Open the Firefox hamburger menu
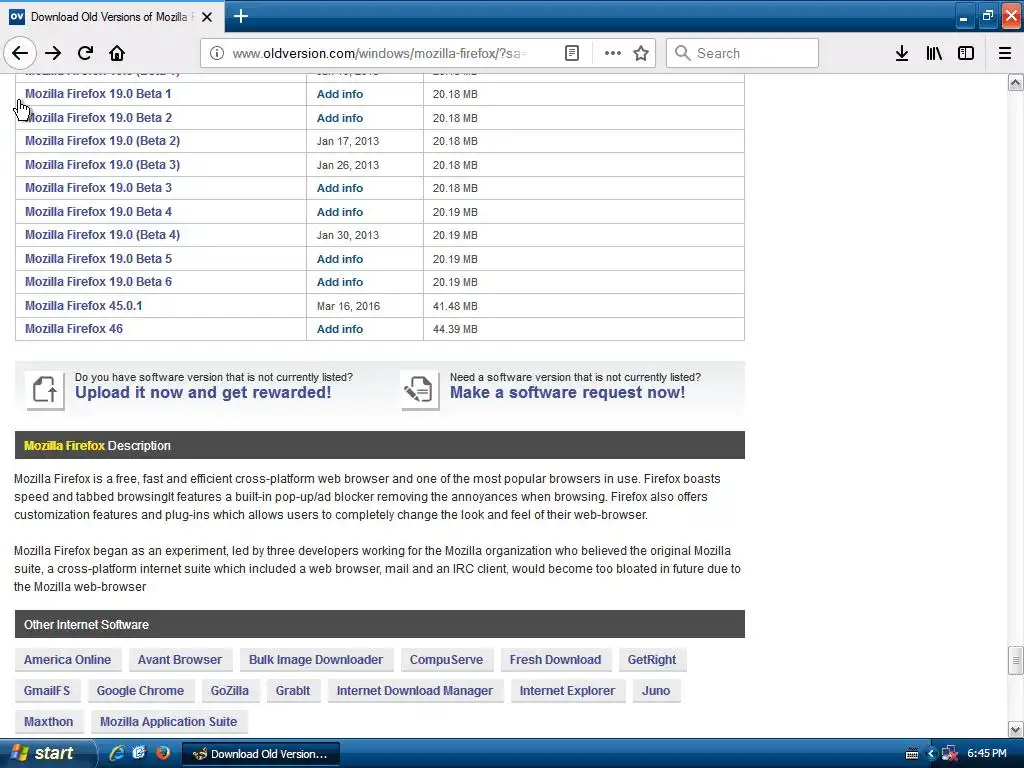Viewport: 1024px width, 768px height. pos(1005,53)
